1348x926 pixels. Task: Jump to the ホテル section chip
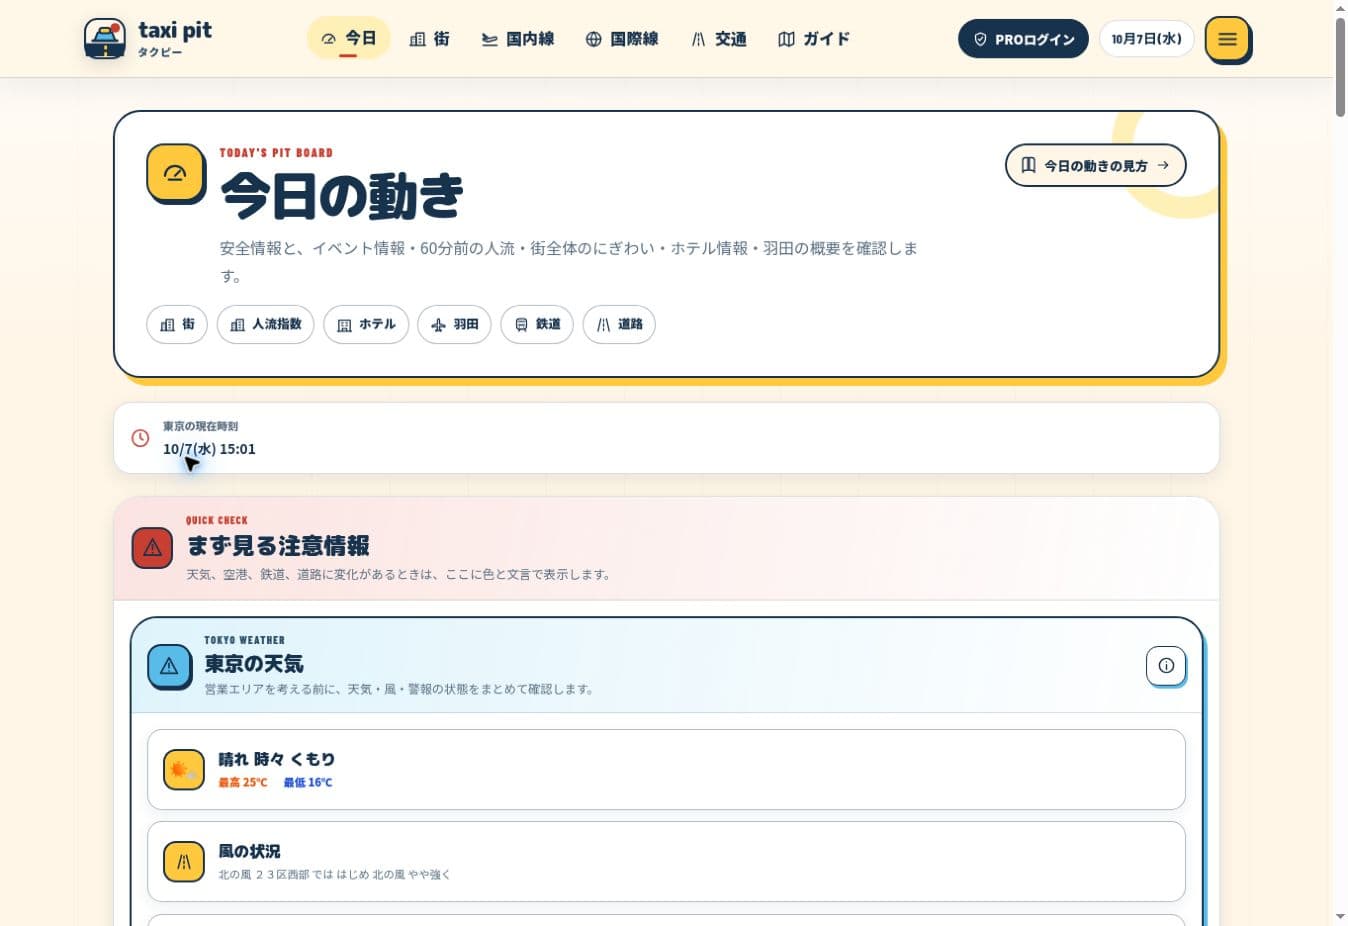coord(366,324)
